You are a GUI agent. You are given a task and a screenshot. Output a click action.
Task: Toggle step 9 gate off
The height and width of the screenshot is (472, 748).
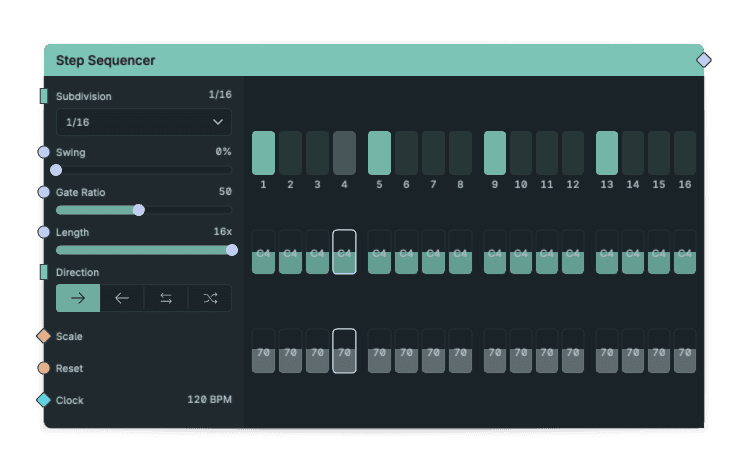point(495,153)
